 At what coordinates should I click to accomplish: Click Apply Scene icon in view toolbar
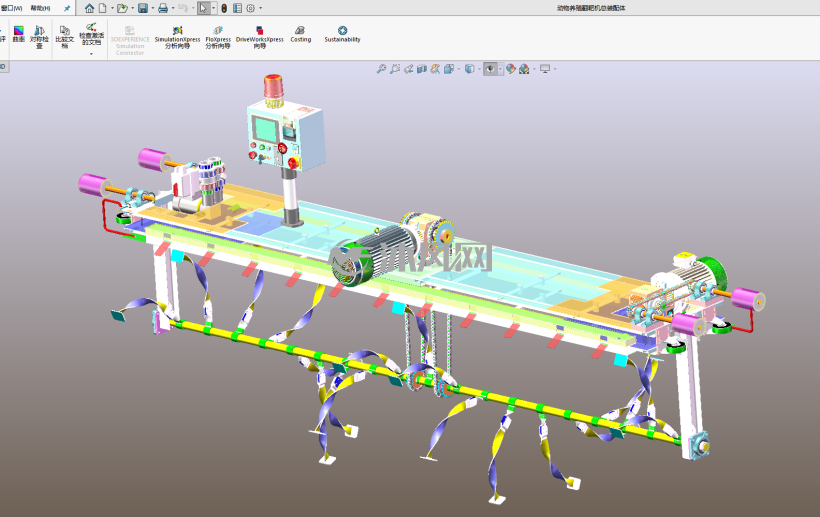(x=524, y=68)
